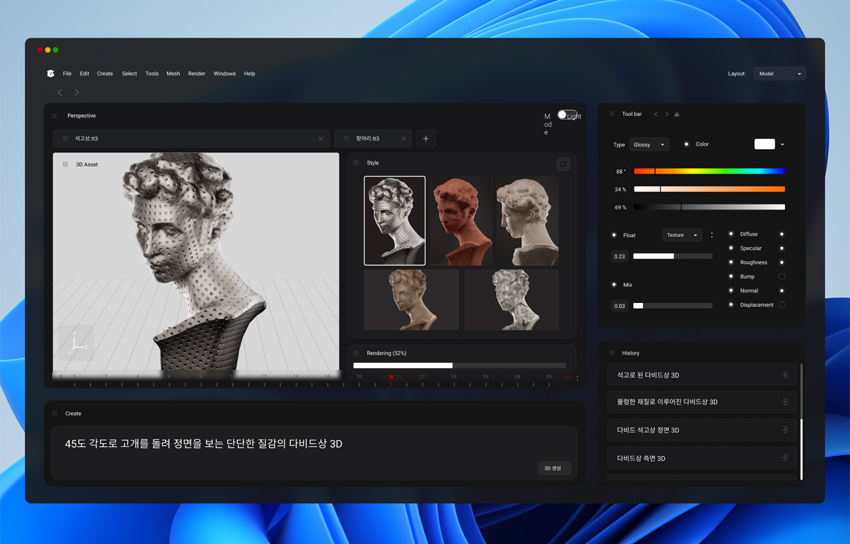Image resolution: width=850 pixels, height=544 pixels.
Task: Open the Mesh menu
Action: pos(173,74)
